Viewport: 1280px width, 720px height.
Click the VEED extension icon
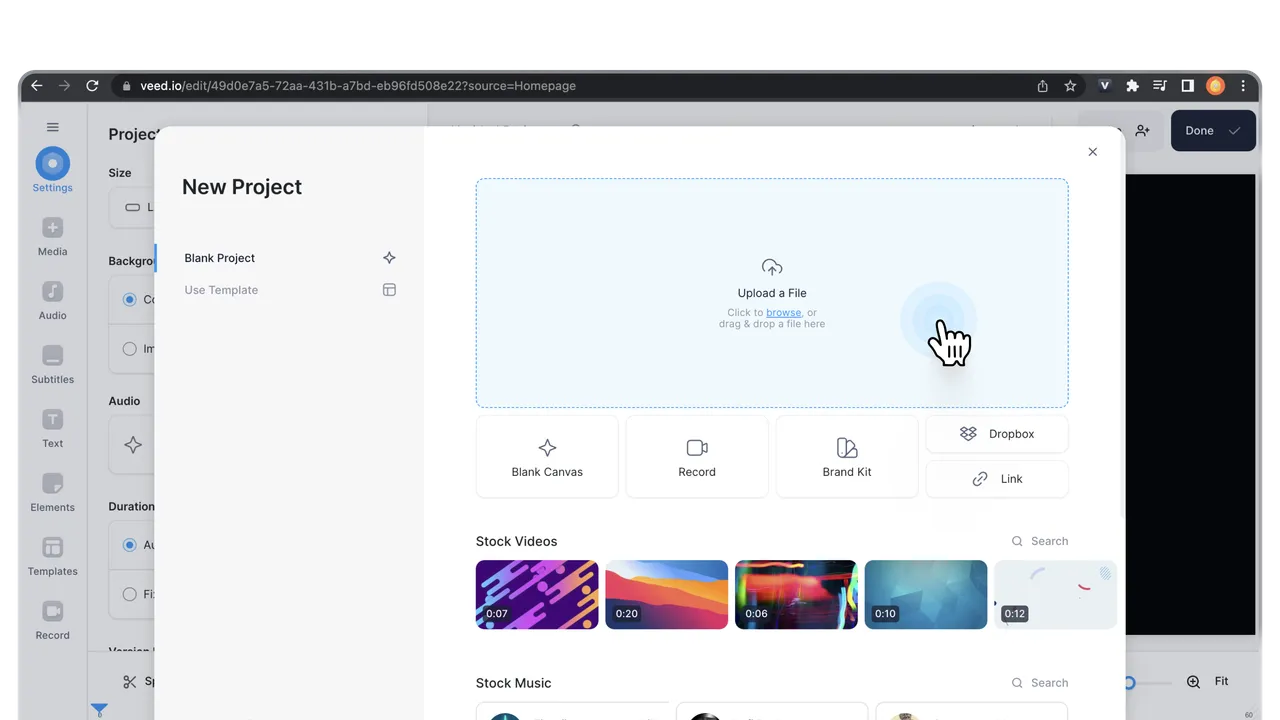click(1105, 86)
